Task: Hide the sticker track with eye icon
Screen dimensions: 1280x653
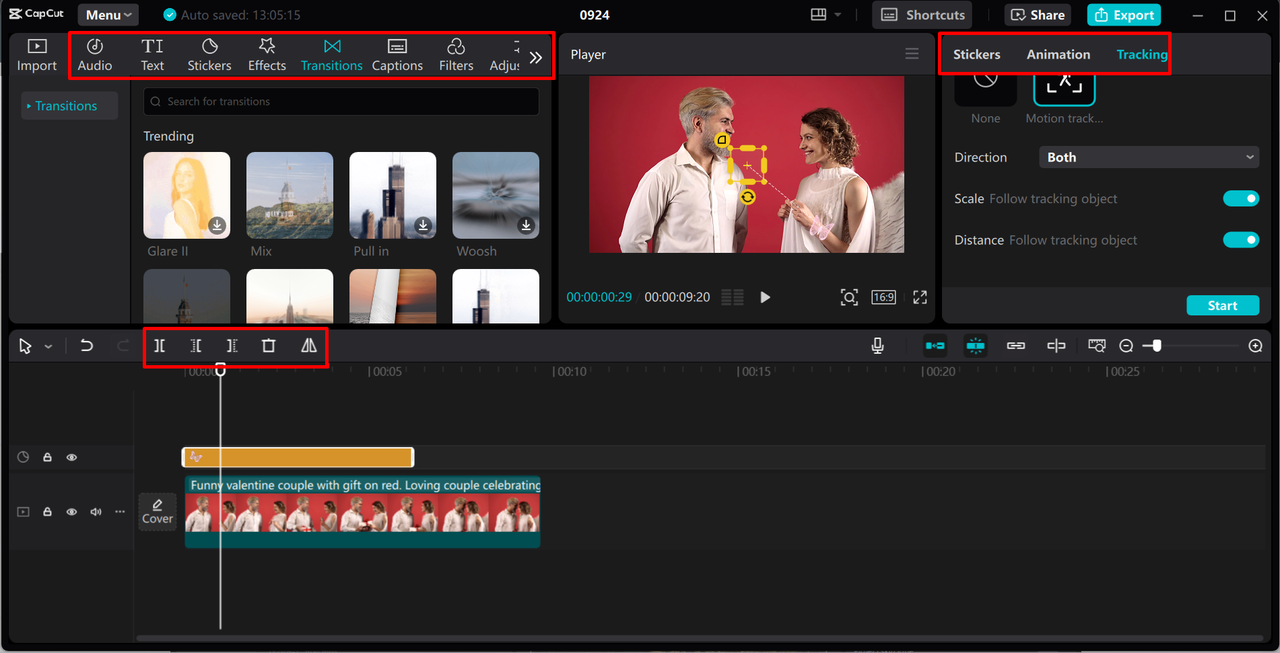Action: tap(72, 457)
